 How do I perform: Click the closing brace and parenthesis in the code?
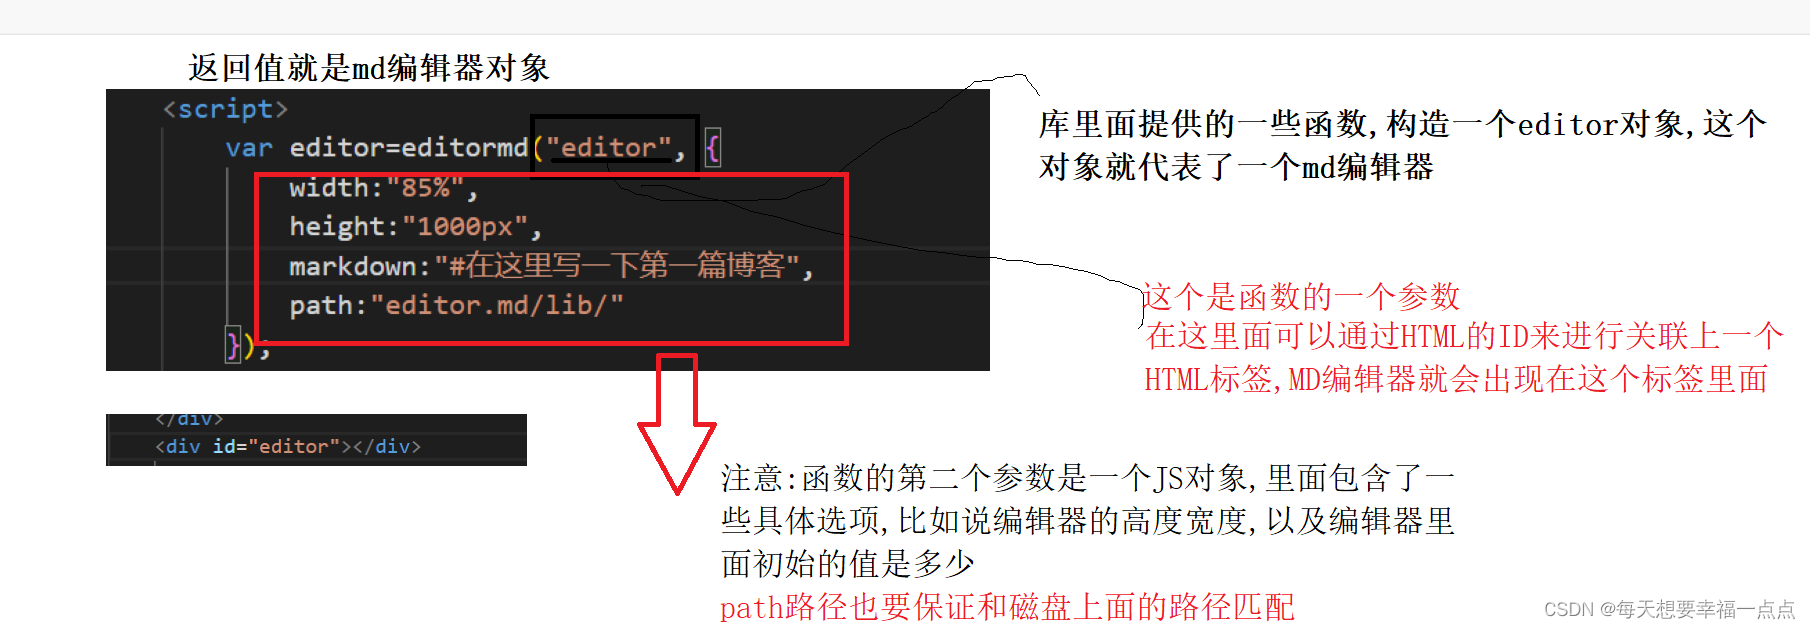click(247, 345)
